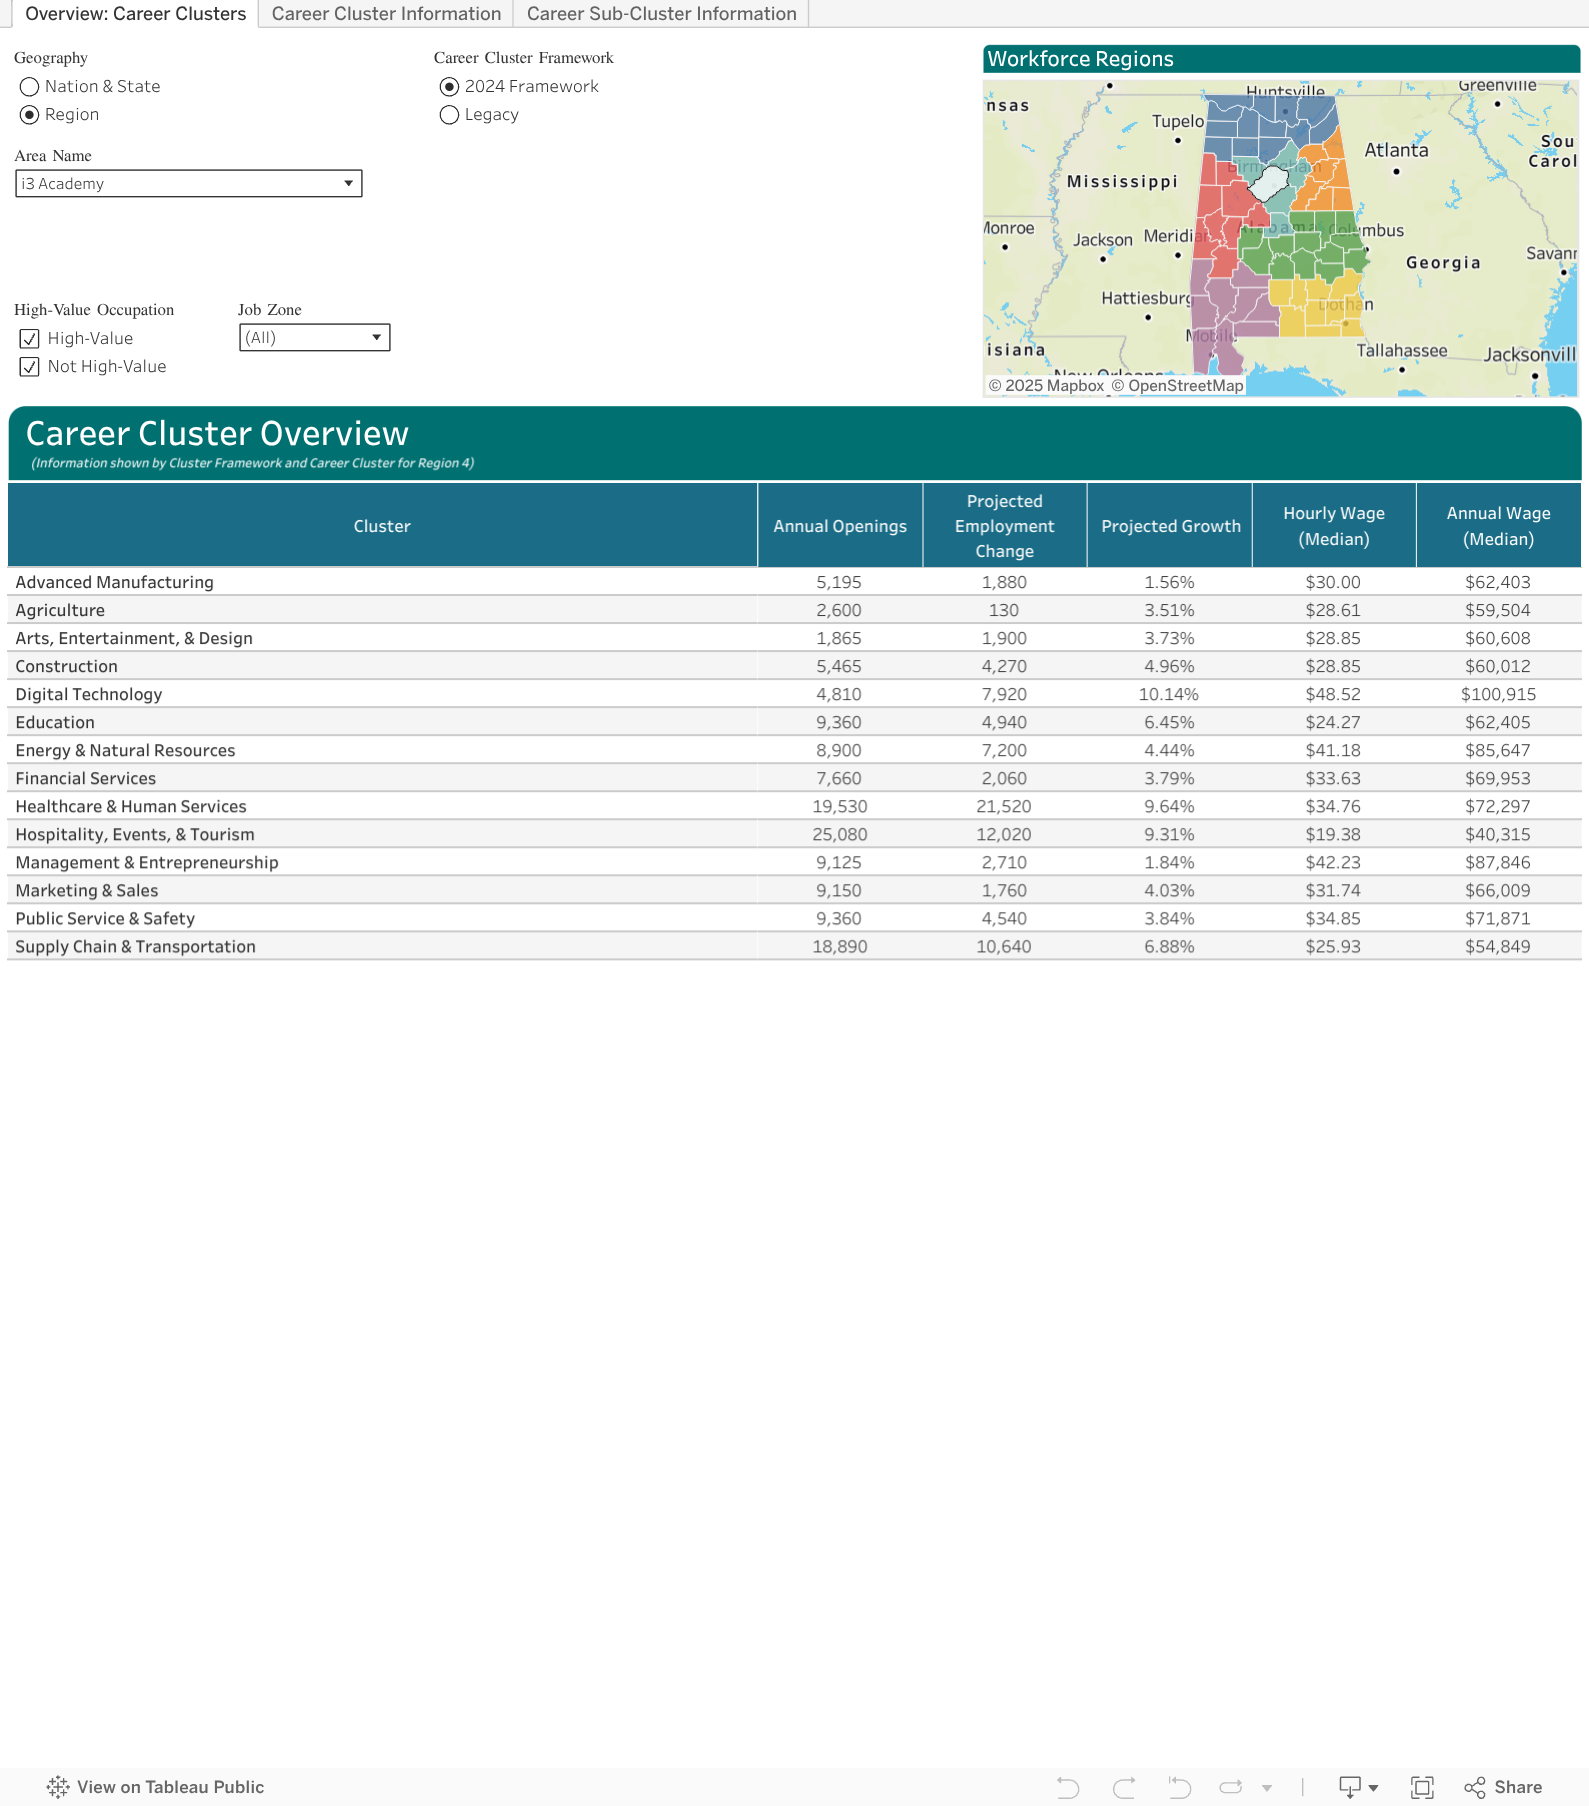This screenshot has width=1589, height=1806.
Task: Click the Mapbox attribution link
Action: click(x=1046, y=386)
